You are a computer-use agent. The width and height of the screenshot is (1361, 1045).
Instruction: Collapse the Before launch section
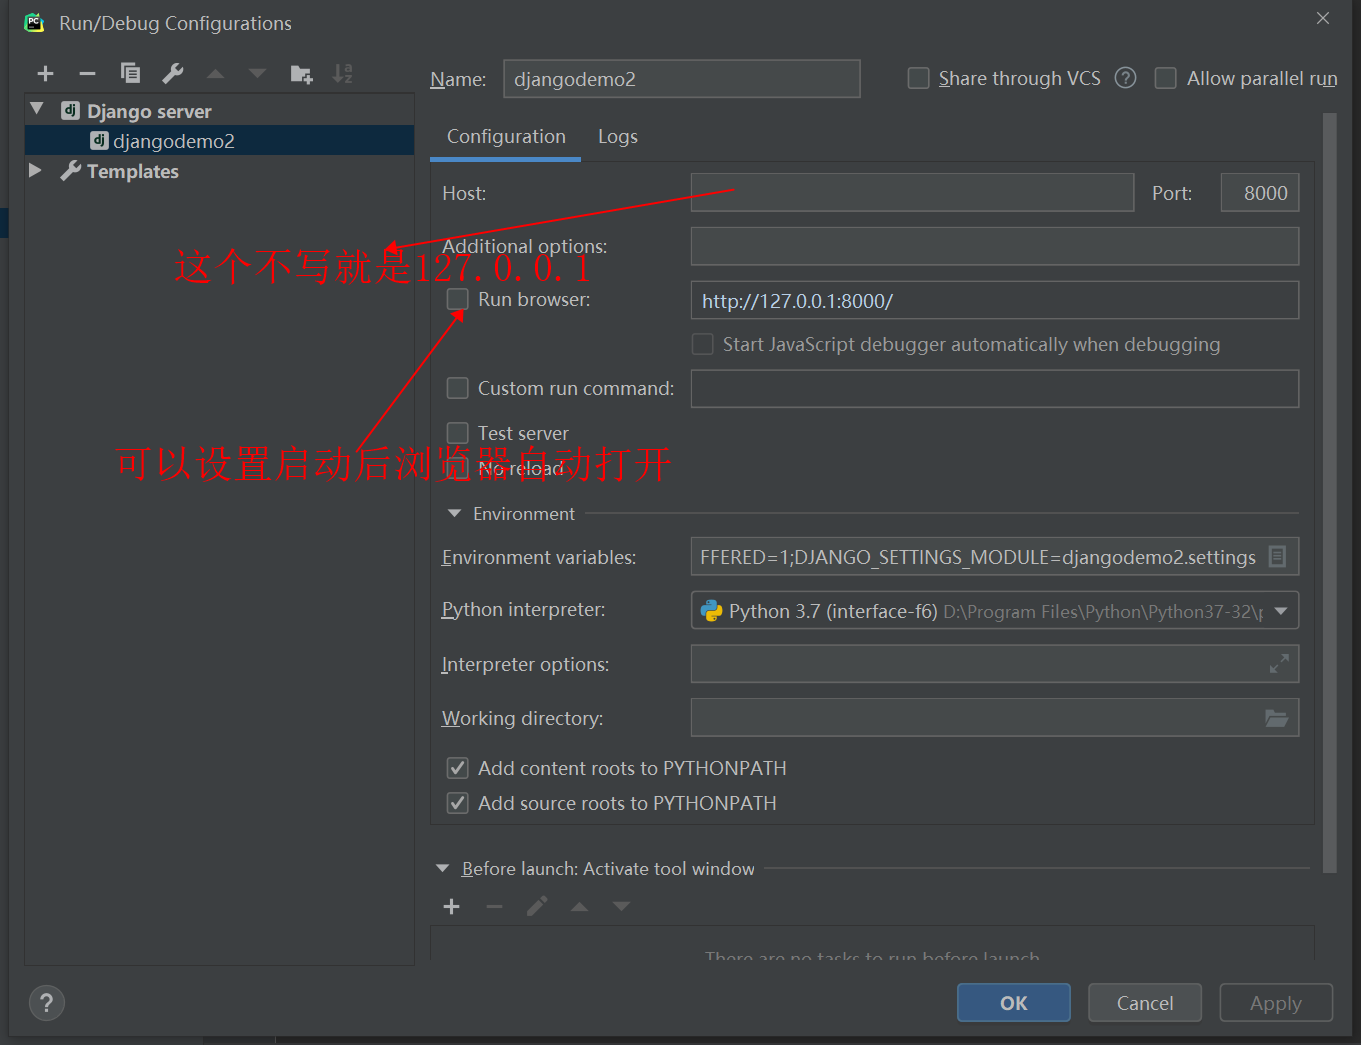tap(443, 869)
